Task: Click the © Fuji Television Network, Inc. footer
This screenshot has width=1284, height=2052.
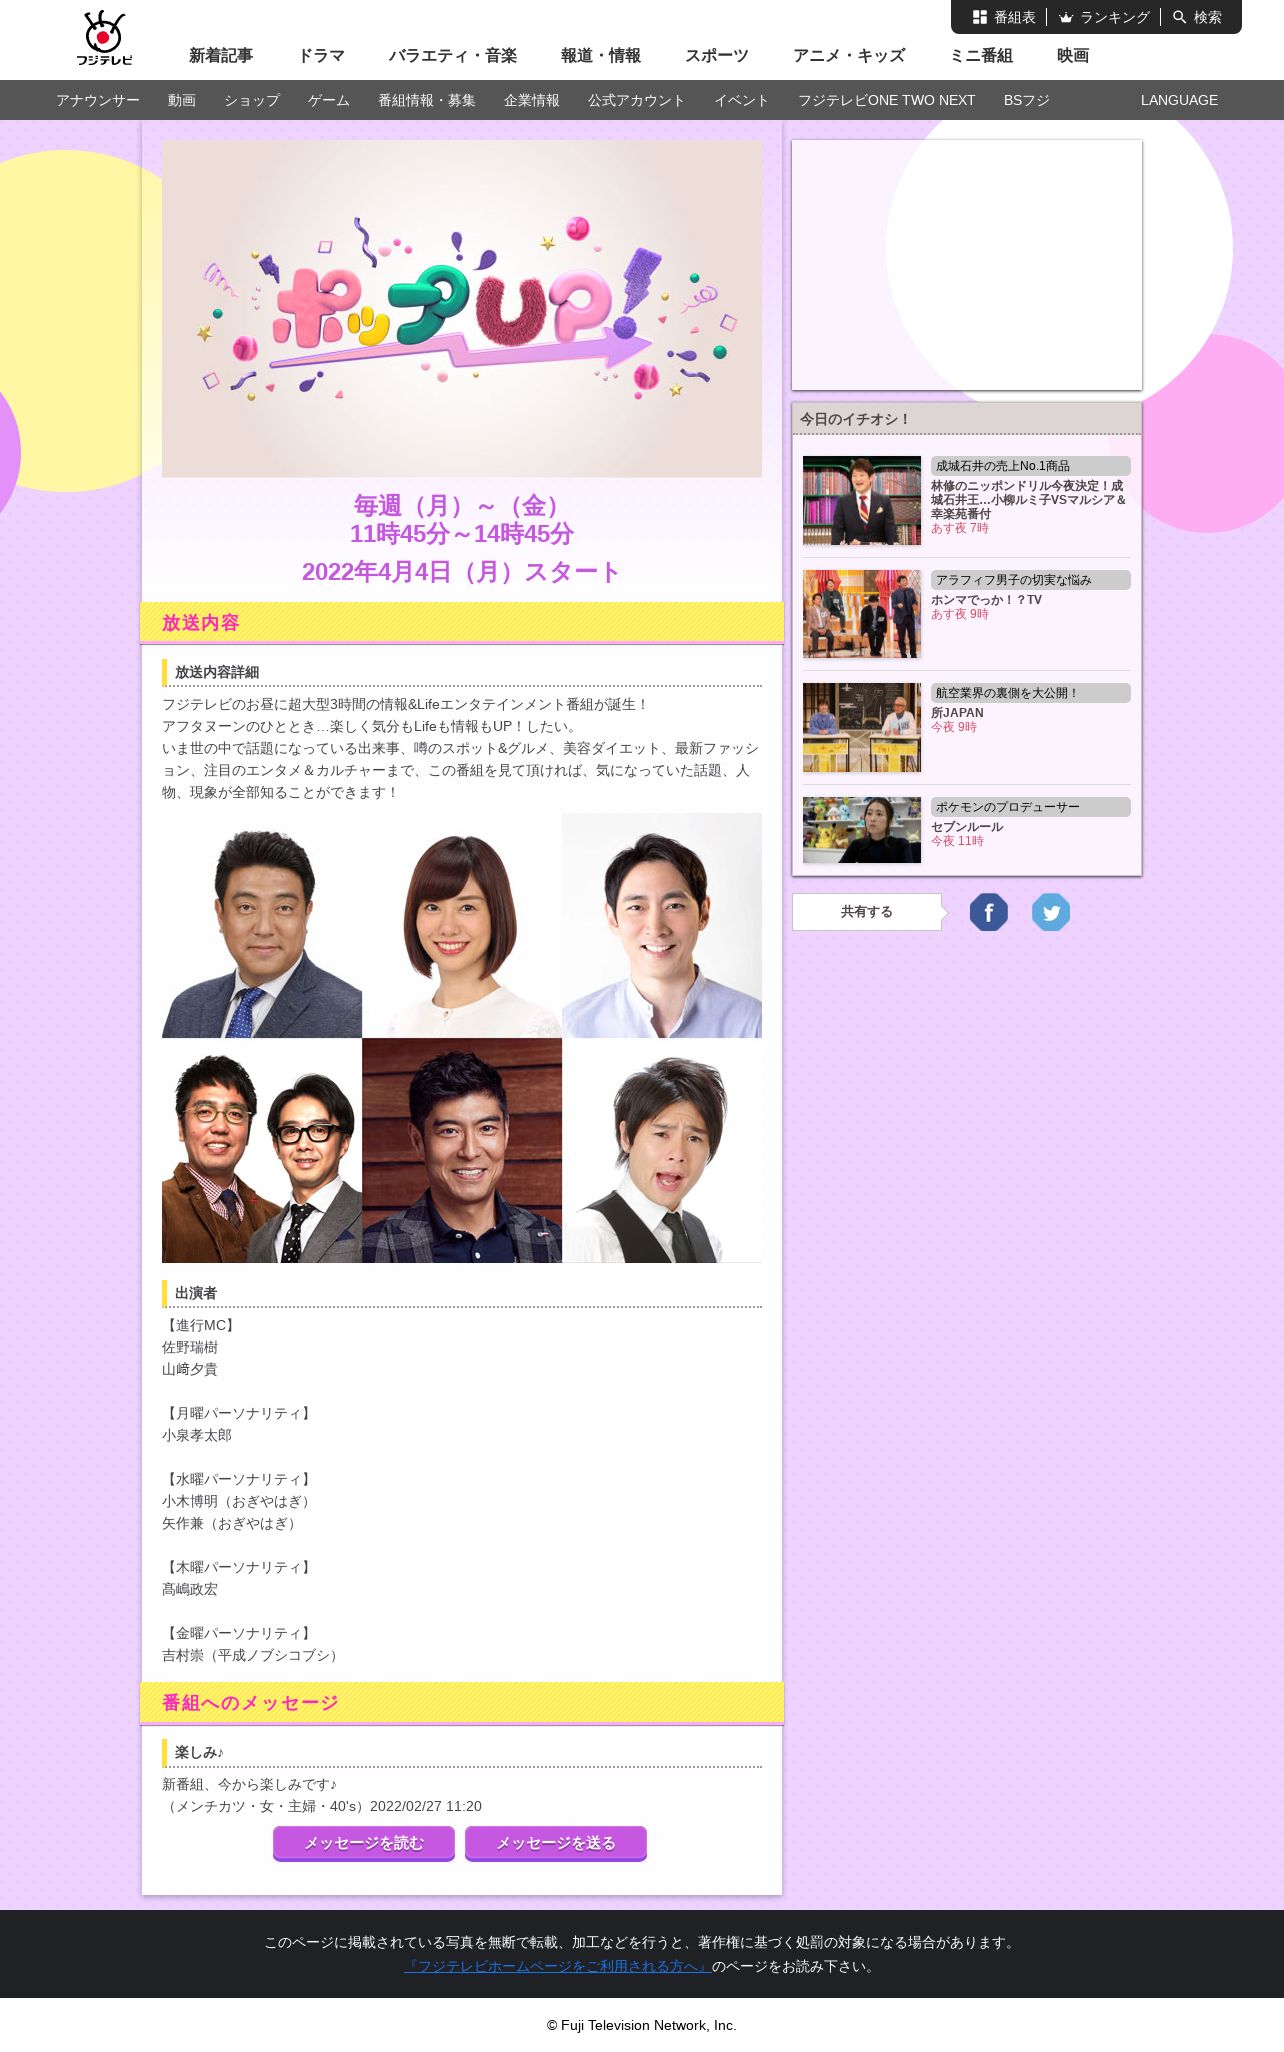Action: [x=642, y=2025]
